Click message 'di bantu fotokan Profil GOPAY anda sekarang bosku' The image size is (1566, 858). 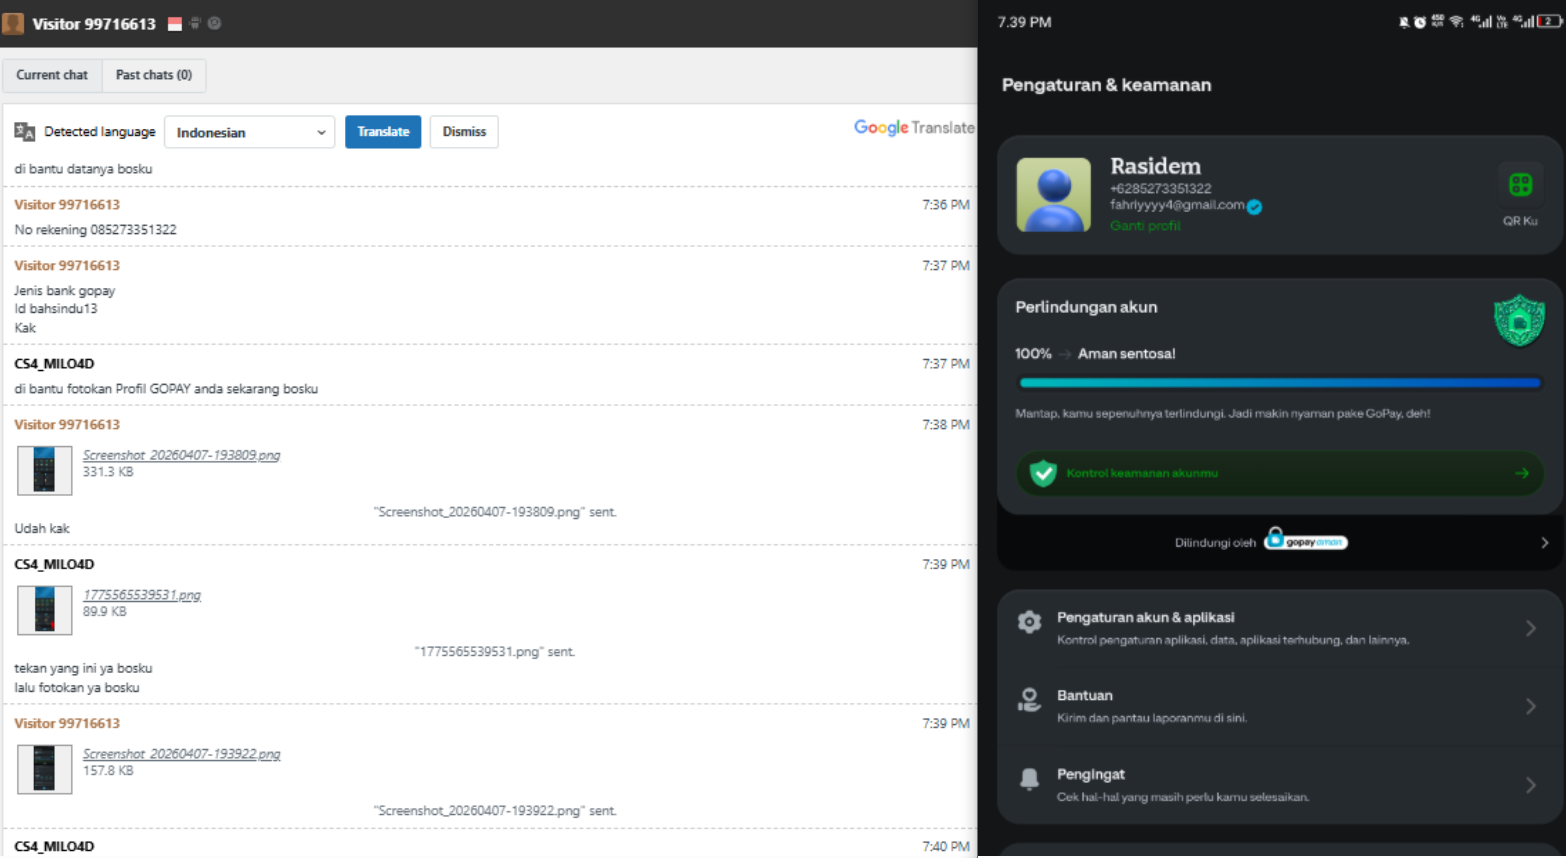tap(166, 389)
